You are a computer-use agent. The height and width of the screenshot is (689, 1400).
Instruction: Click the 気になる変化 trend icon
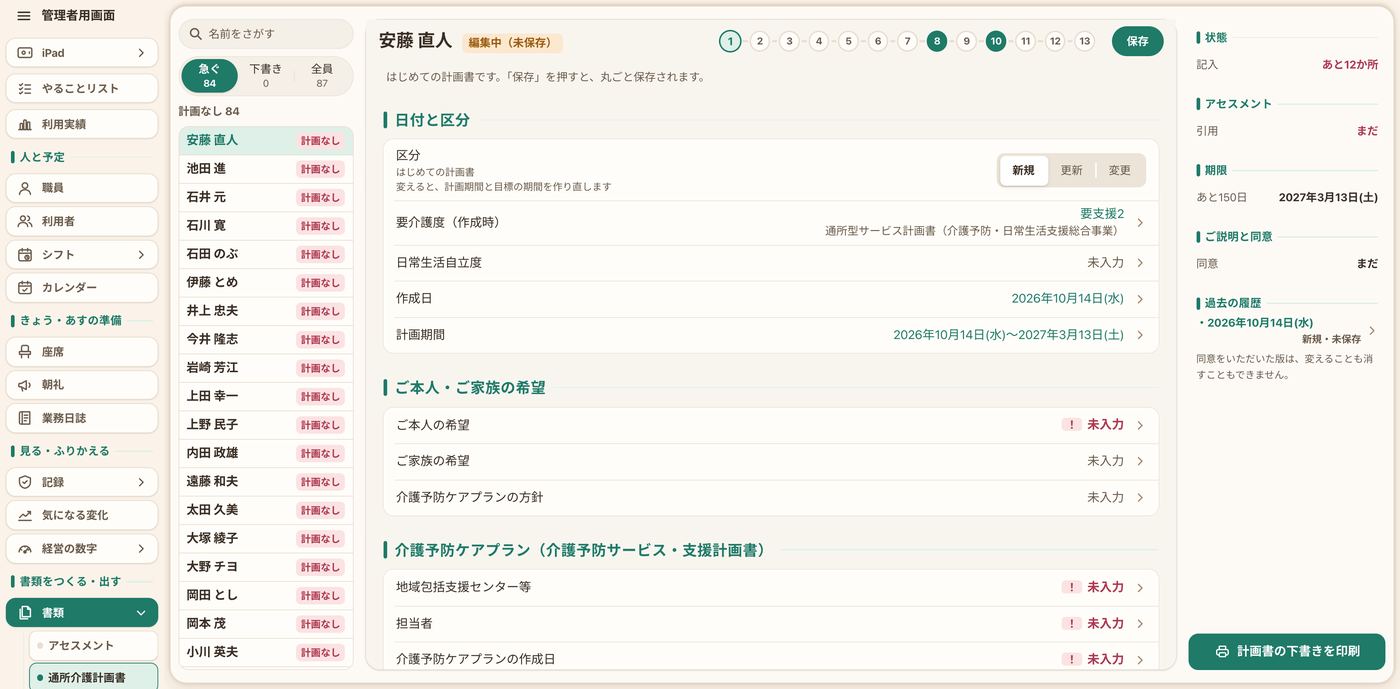25,515
